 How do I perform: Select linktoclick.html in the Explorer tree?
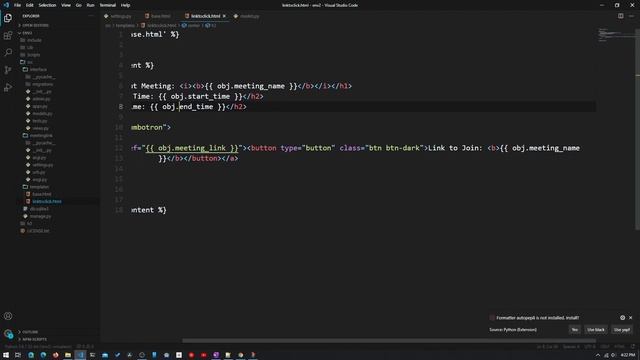click(x=47, y=202)
